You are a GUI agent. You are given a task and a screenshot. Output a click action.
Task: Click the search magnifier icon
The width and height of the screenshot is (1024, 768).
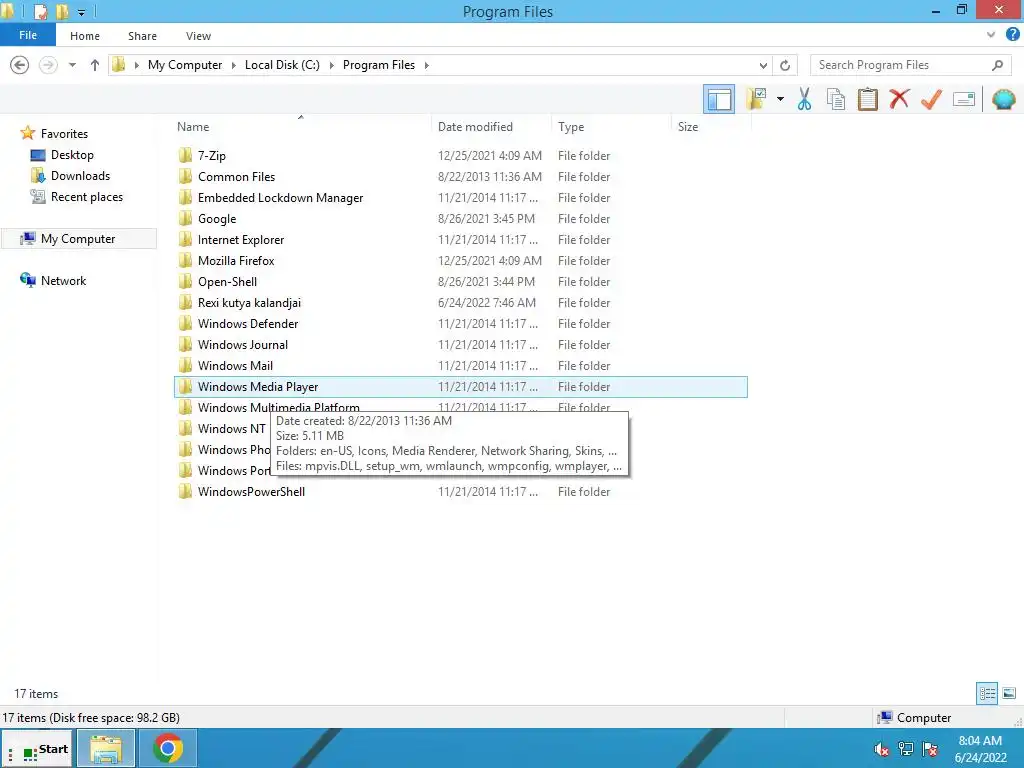[x=997, y=65]
